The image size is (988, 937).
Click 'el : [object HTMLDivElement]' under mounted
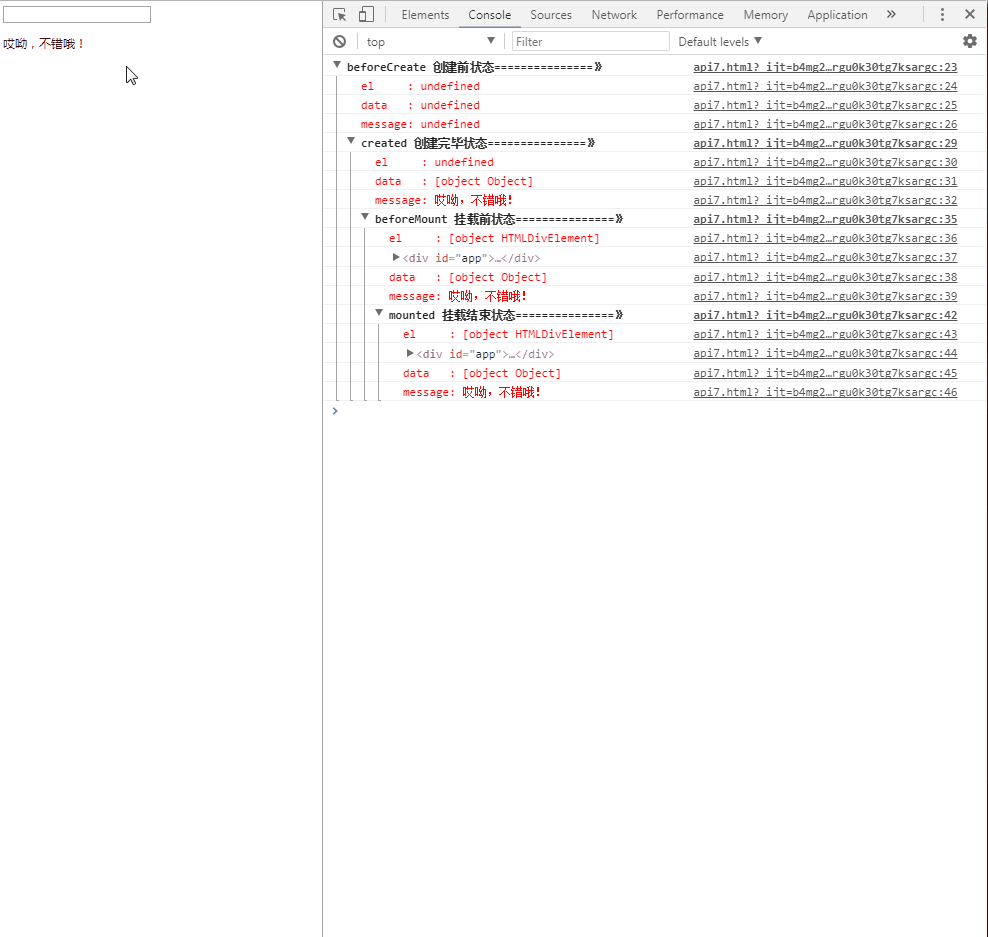point(508,334)
